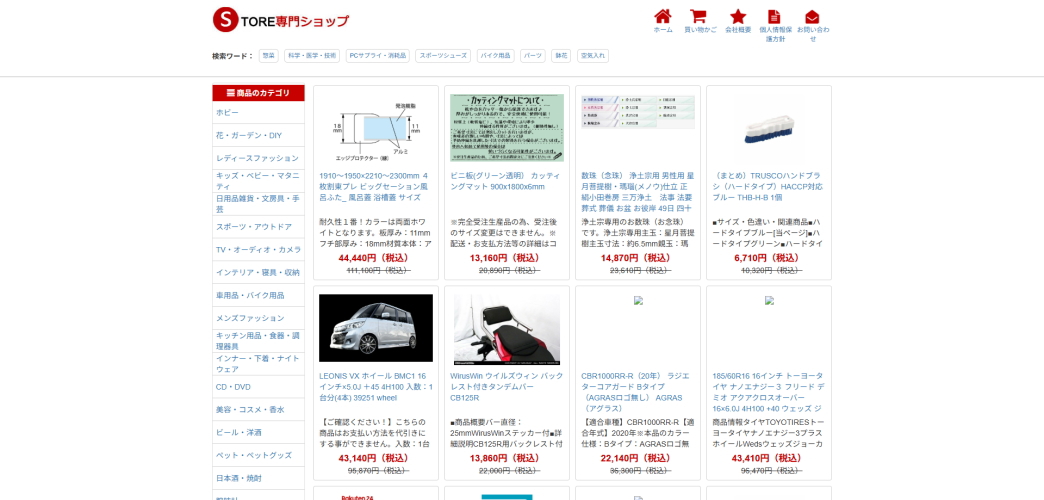Click the broken image of the 185/60R16 tire product
The height and width of the screenshot is (500, 1044).
point(769,300)
